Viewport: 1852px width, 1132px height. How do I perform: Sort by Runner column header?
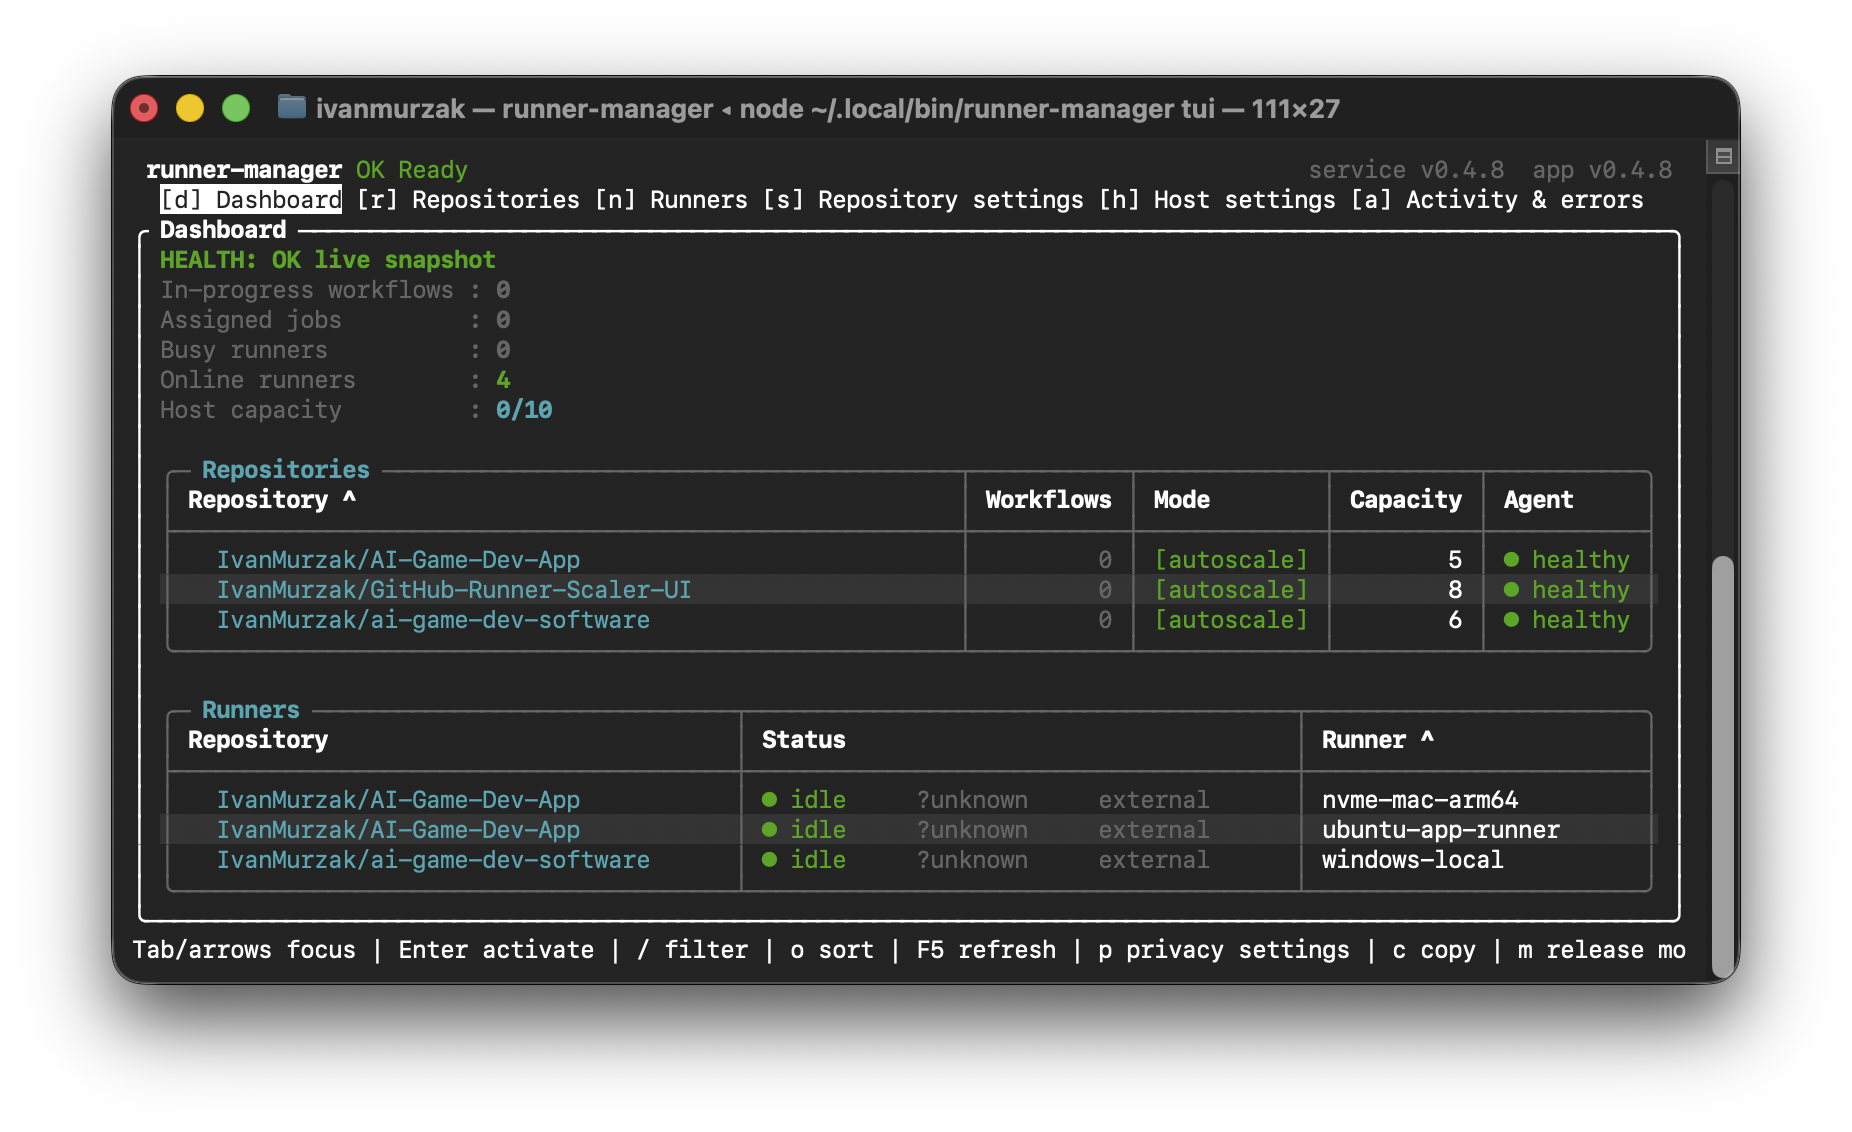pos(1378,739)
